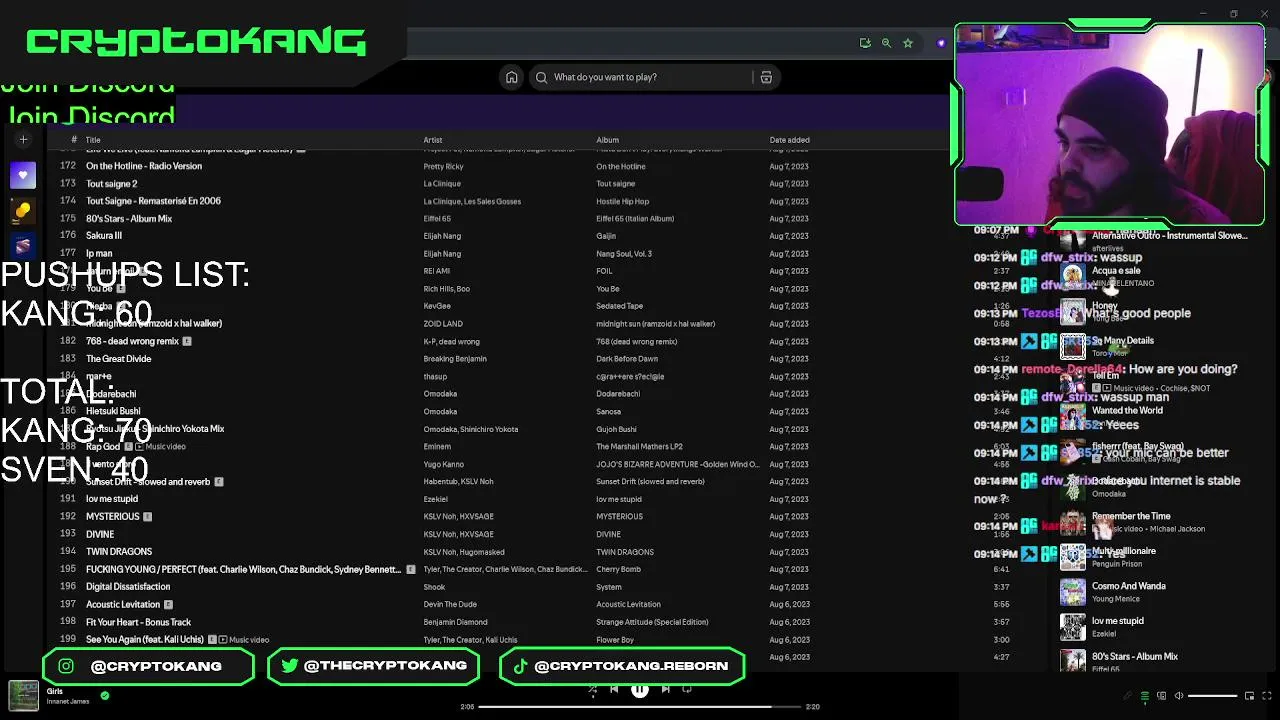
Task: Skip to the next track
Action: click(x=665, y=689)
